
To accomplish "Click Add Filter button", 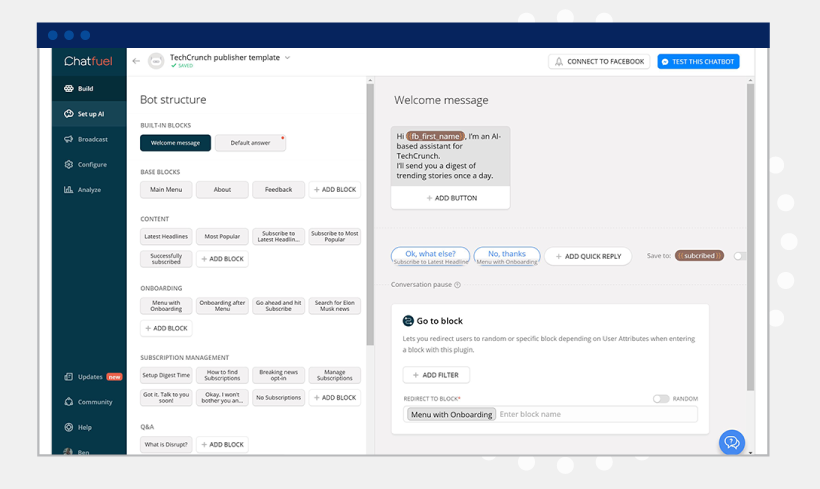I will click(436, 375).
